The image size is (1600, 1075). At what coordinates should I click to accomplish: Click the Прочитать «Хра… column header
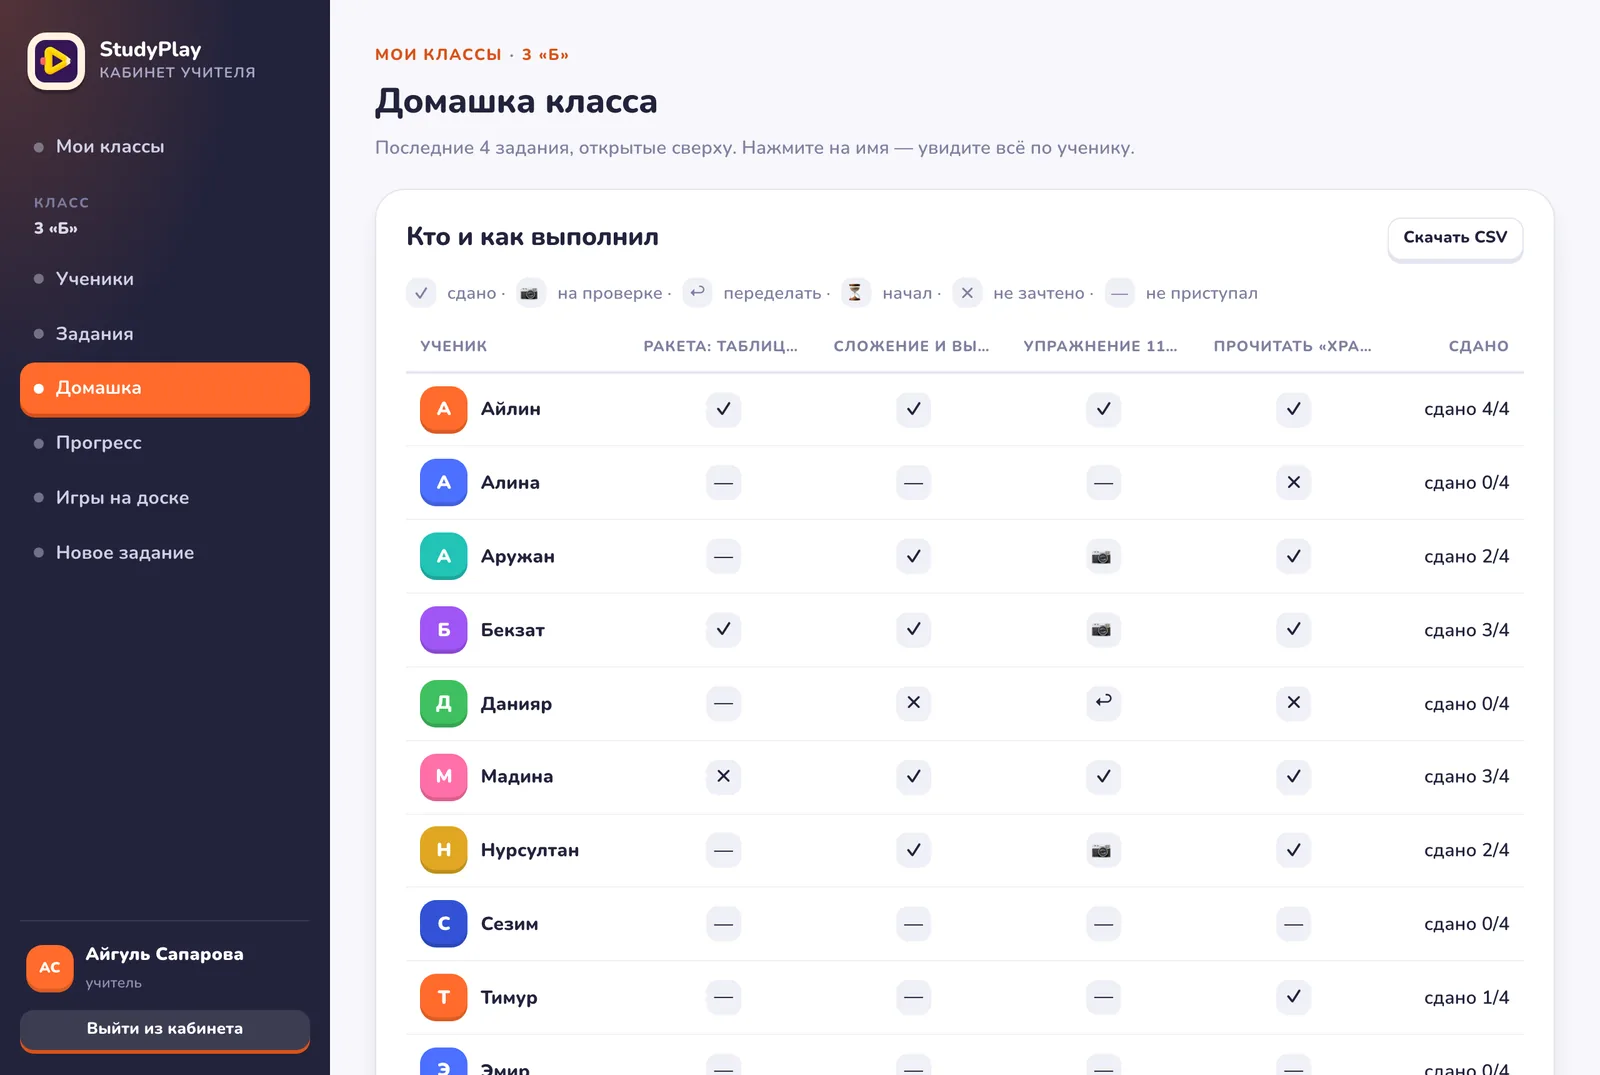(x=1292, y=346)
